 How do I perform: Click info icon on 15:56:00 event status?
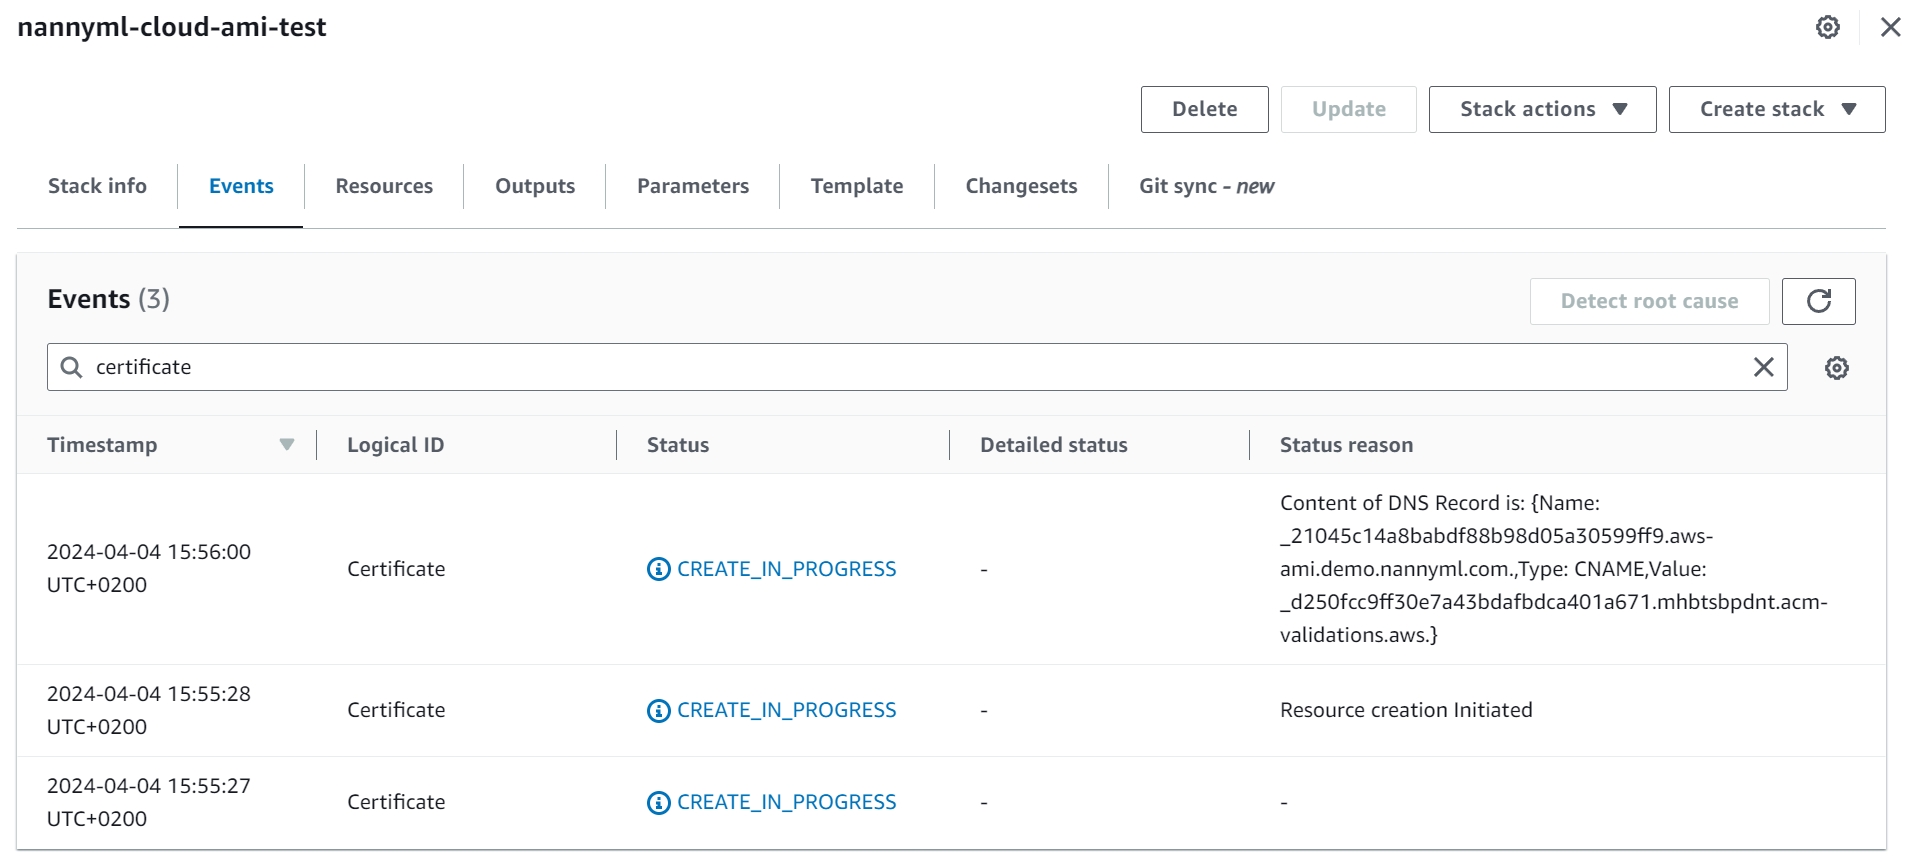[658, 569]
